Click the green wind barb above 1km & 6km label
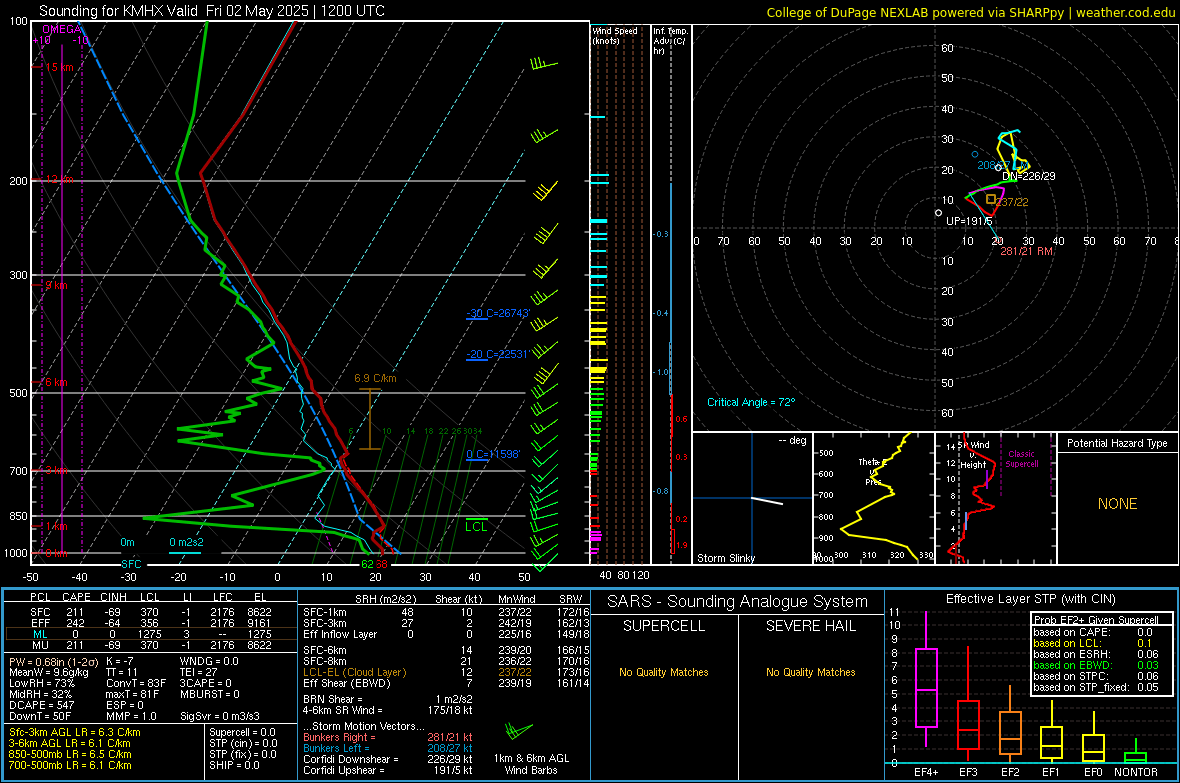This screenshot has height=783, width=1180. 518,731
